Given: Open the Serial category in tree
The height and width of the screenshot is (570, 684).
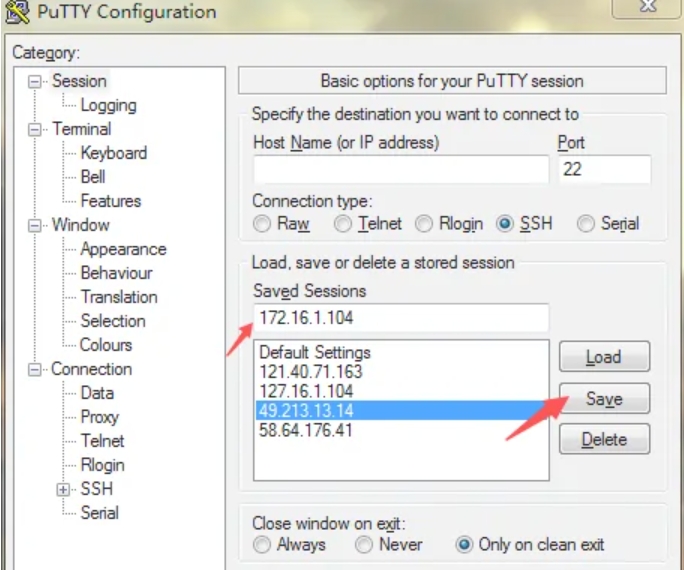Looking at the screenshot, I should click(x=99, y=513).
